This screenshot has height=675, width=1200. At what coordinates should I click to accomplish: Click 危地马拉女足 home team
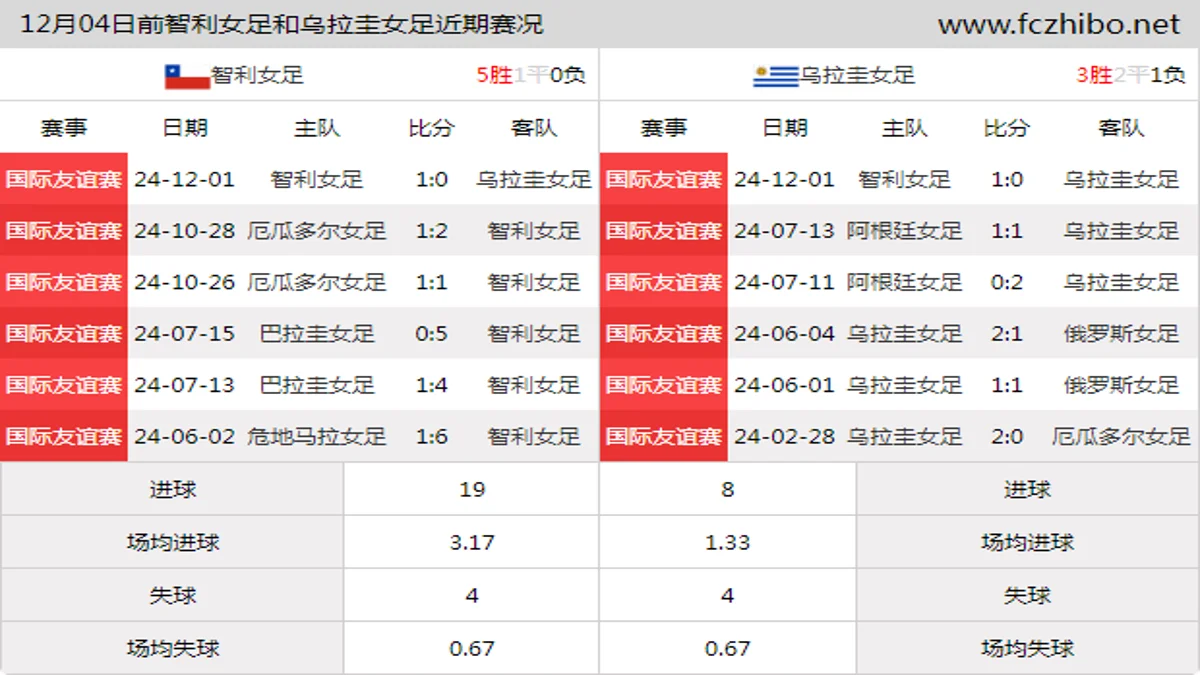click(317, 436)
